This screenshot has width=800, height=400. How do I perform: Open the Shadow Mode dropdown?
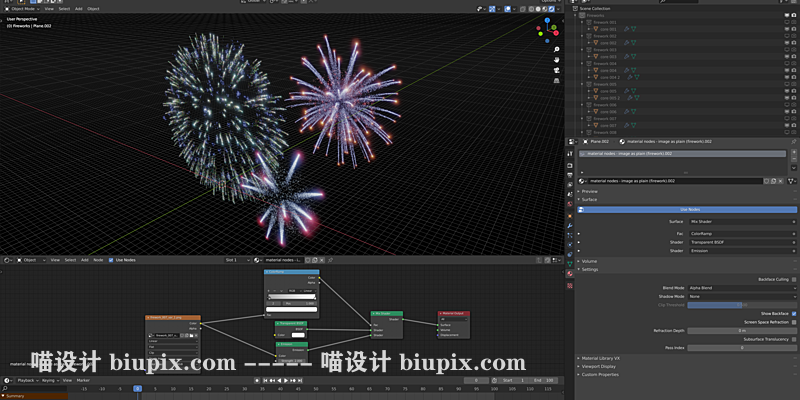coord(741,296)
